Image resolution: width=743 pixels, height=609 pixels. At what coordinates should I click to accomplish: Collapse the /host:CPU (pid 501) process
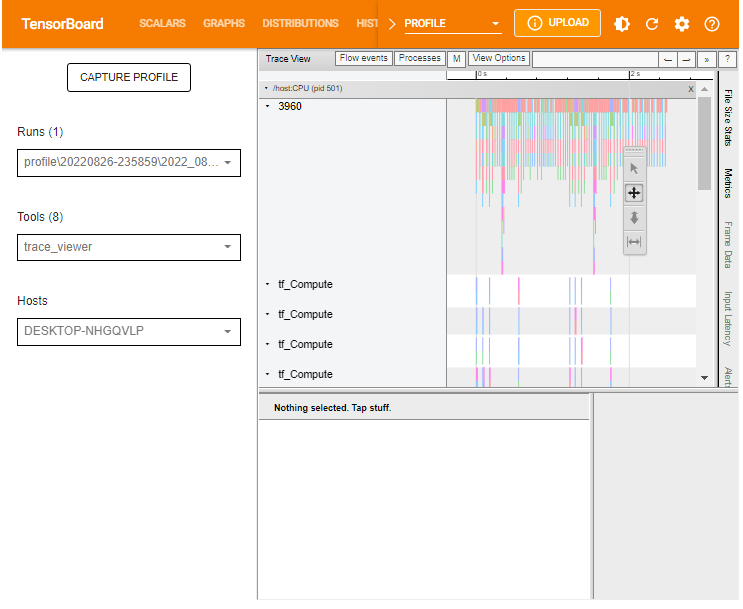point(266,88)
